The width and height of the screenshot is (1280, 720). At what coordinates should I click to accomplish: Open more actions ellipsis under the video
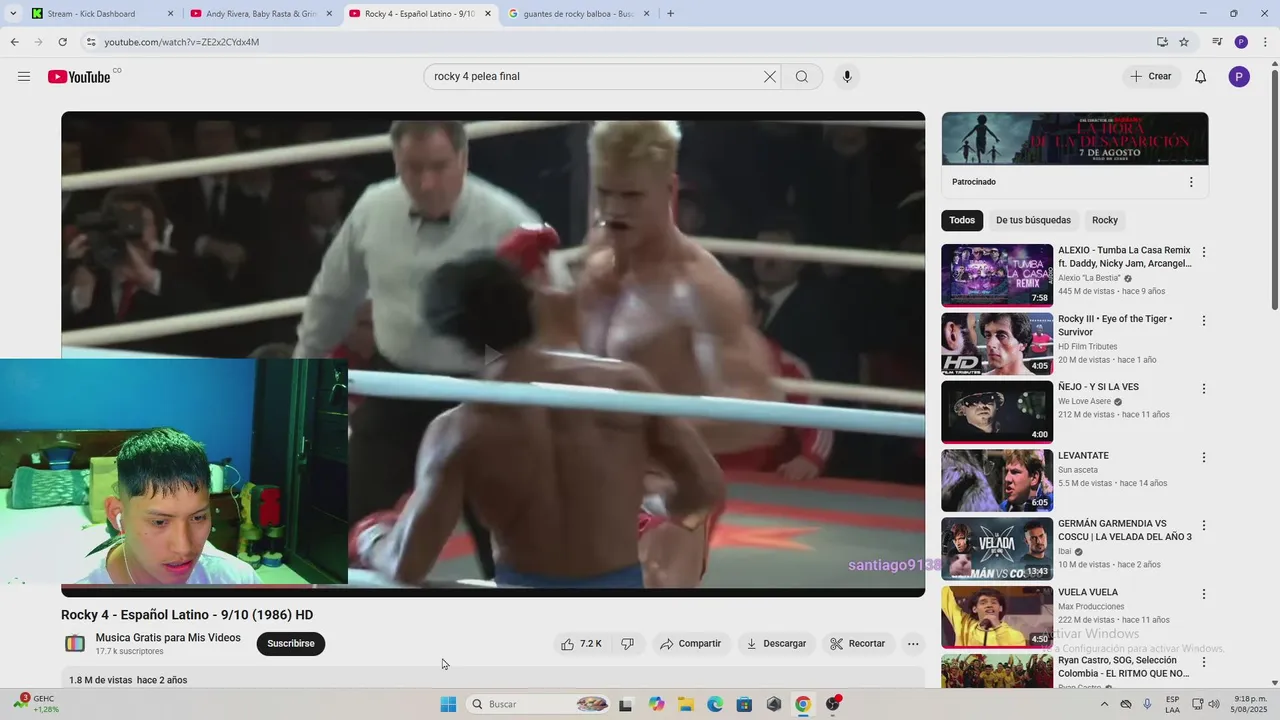tap(913, 644)
